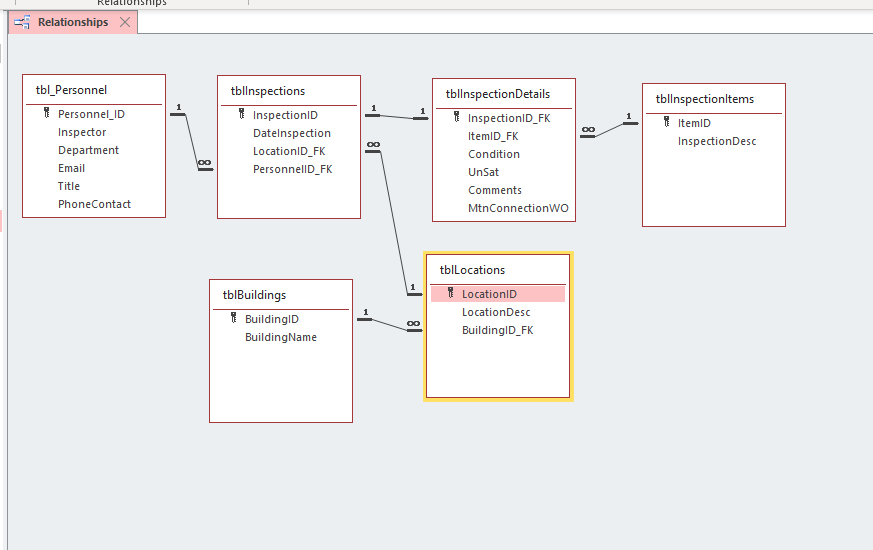Select the highlighted LocationID field
The image size is (873, 550).
tap(498, 294)
